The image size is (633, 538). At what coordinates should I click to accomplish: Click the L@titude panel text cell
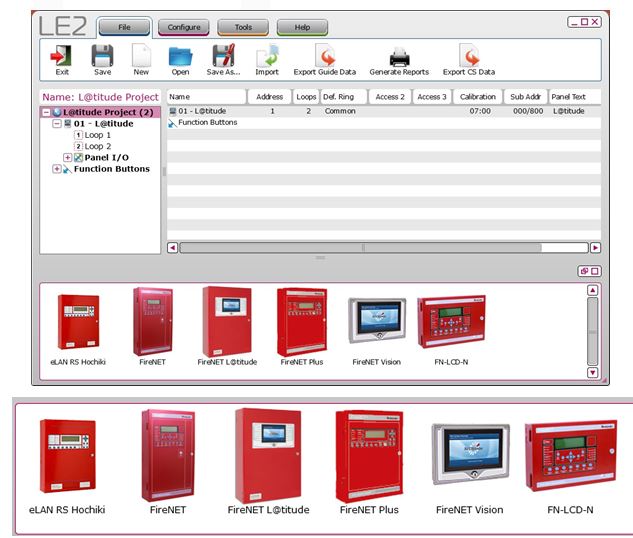568,111
